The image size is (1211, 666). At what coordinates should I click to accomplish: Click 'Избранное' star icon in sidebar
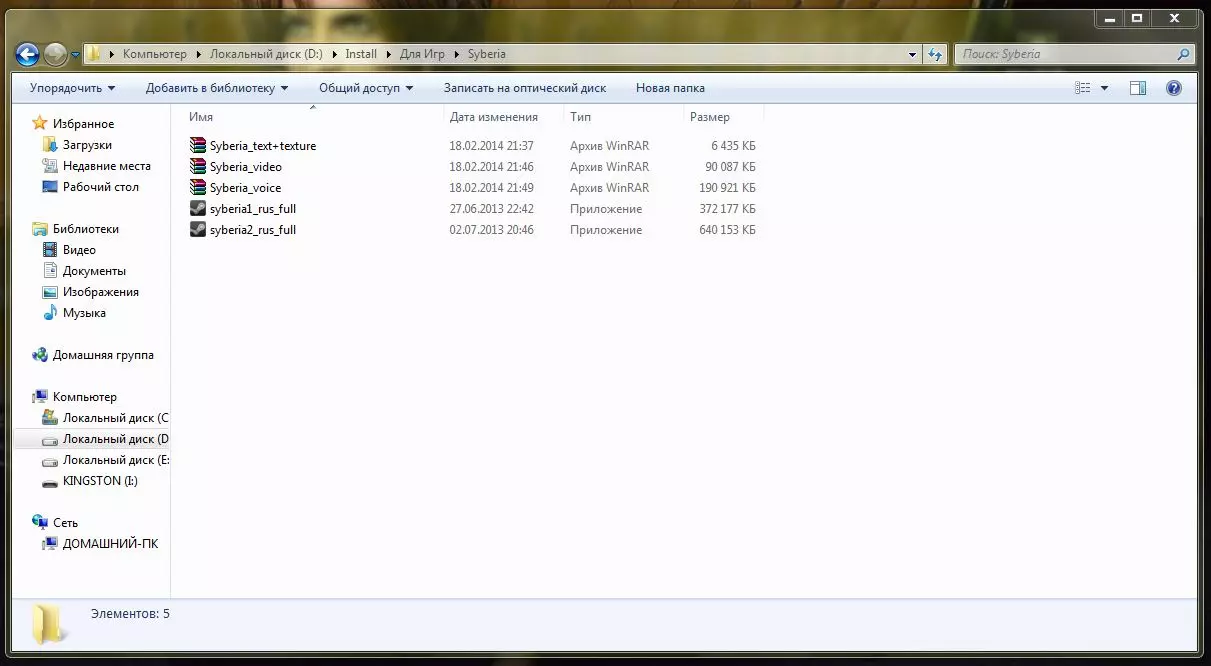pyautogui.click(x=40, y=123)
